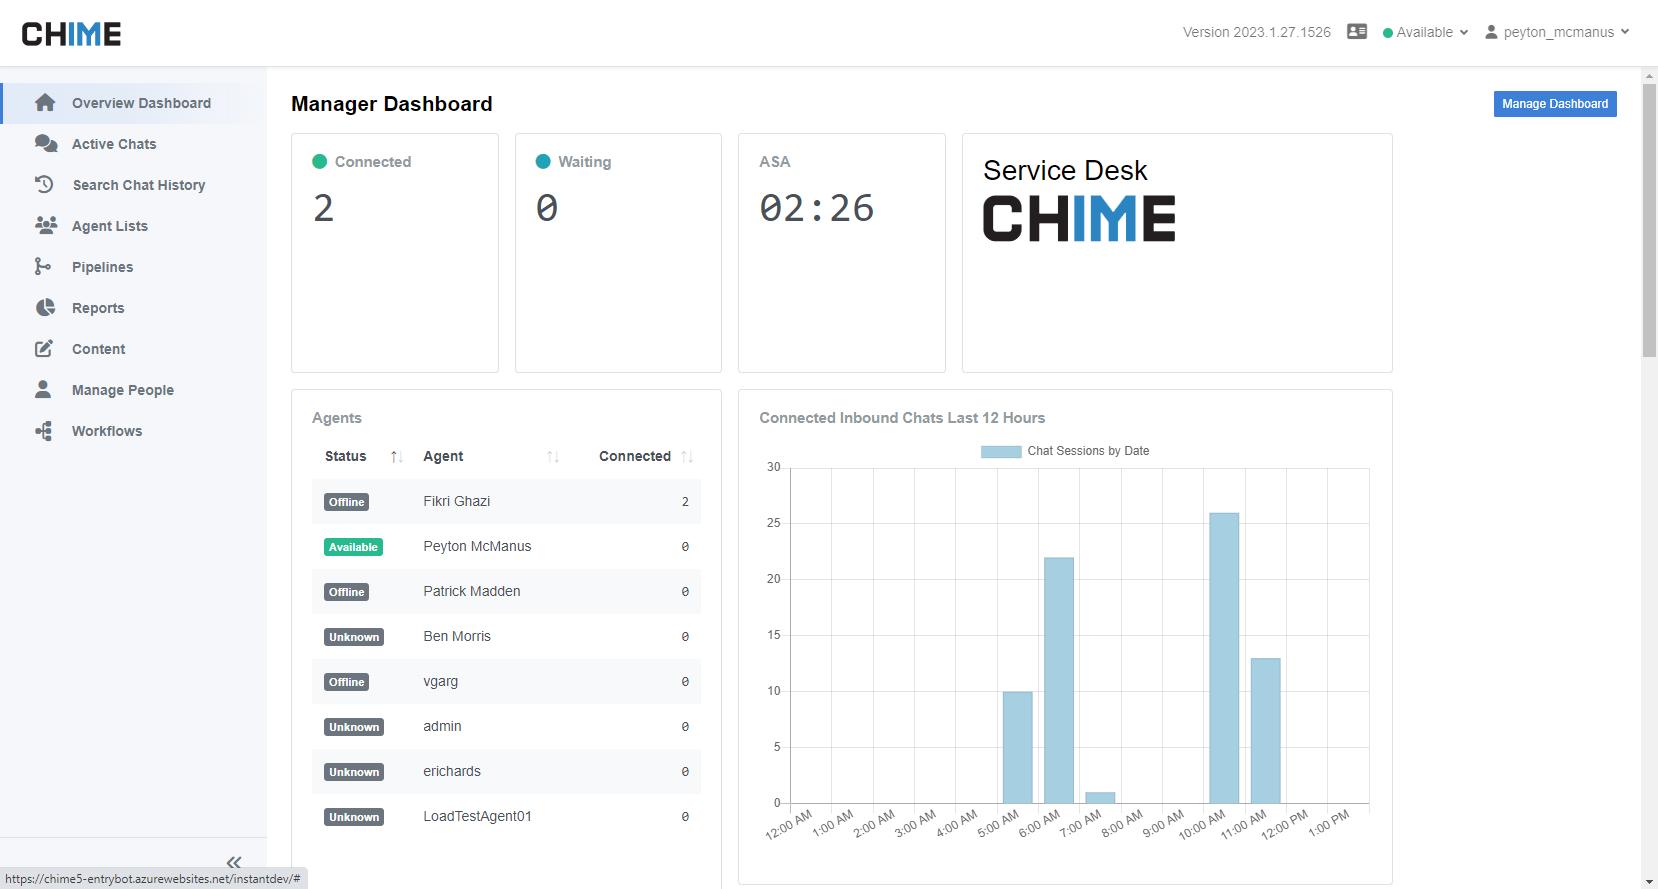
Task: Click the admin agent name
Action: (442, 726)
